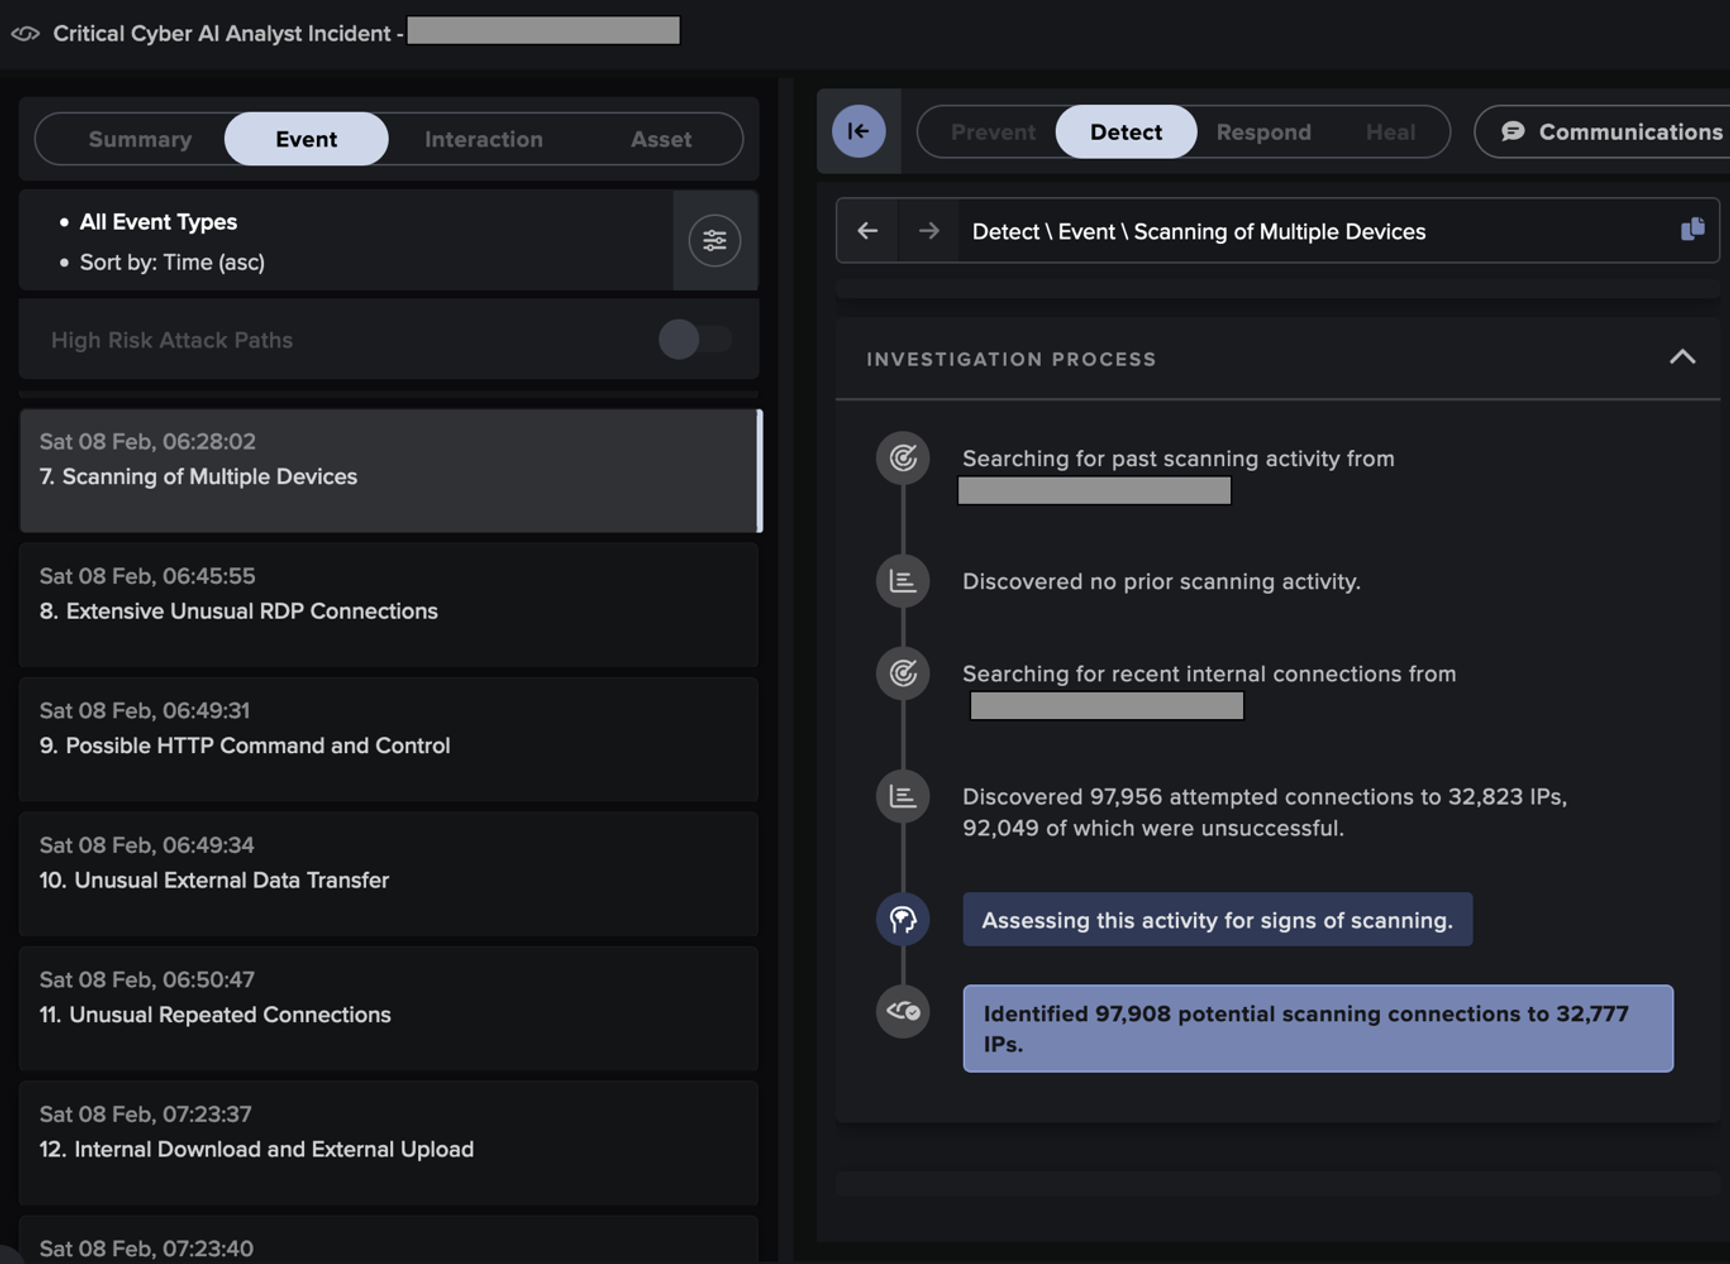This screenshot has width=1730, height=1264.
Task: Select the Event tab
Action: pyautogui.click(x=306, y=139)
